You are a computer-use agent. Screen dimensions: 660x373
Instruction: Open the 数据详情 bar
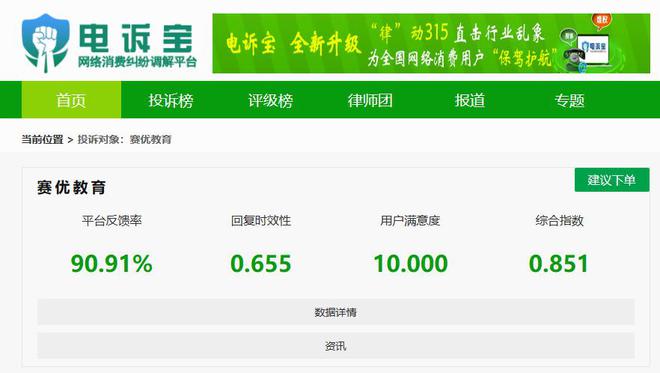point(335,312)
